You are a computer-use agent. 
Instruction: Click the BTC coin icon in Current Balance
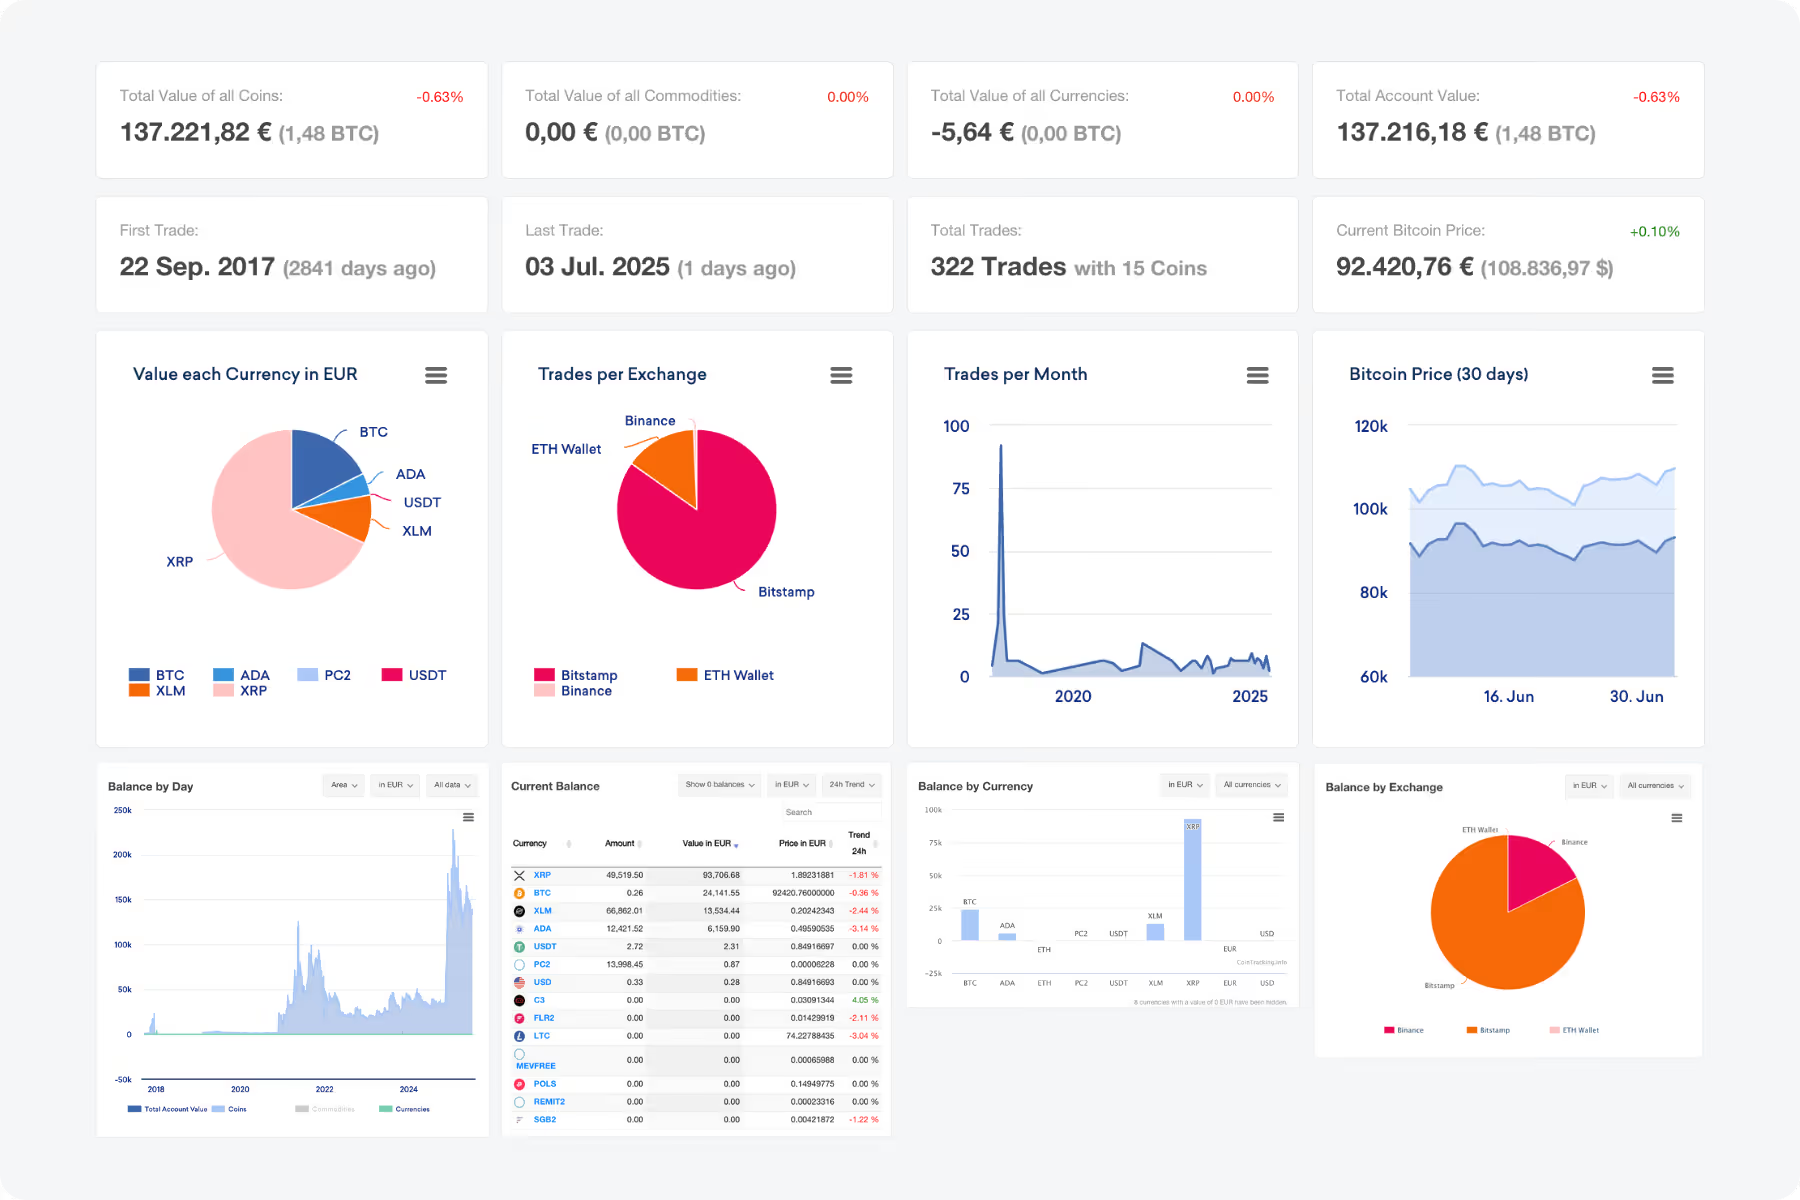tap(519, 893)
